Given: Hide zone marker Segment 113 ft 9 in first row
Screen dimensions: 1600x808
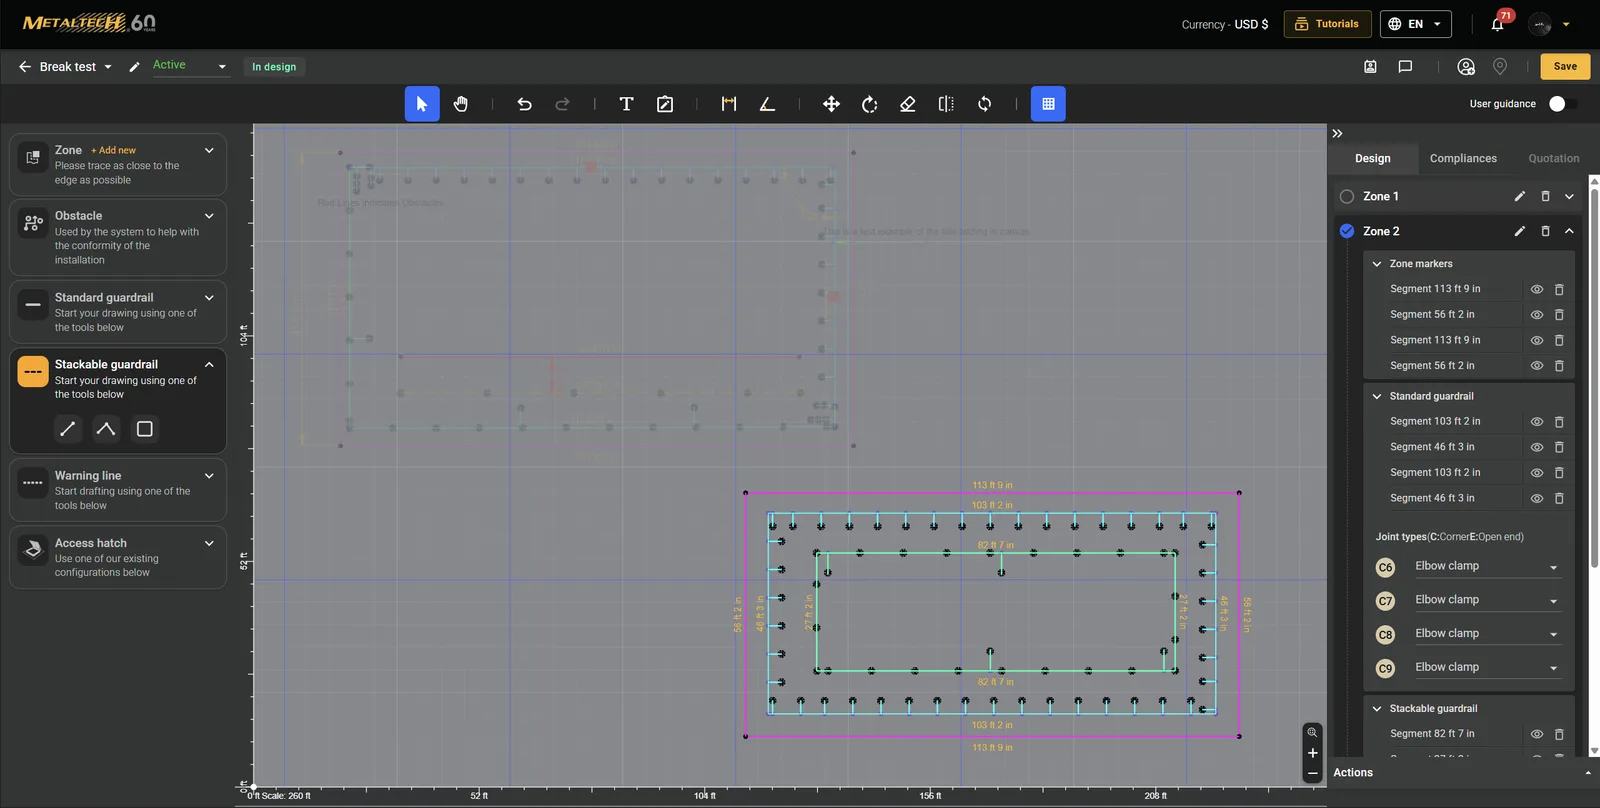Looking at the screenshot, I should [1537, 290].
